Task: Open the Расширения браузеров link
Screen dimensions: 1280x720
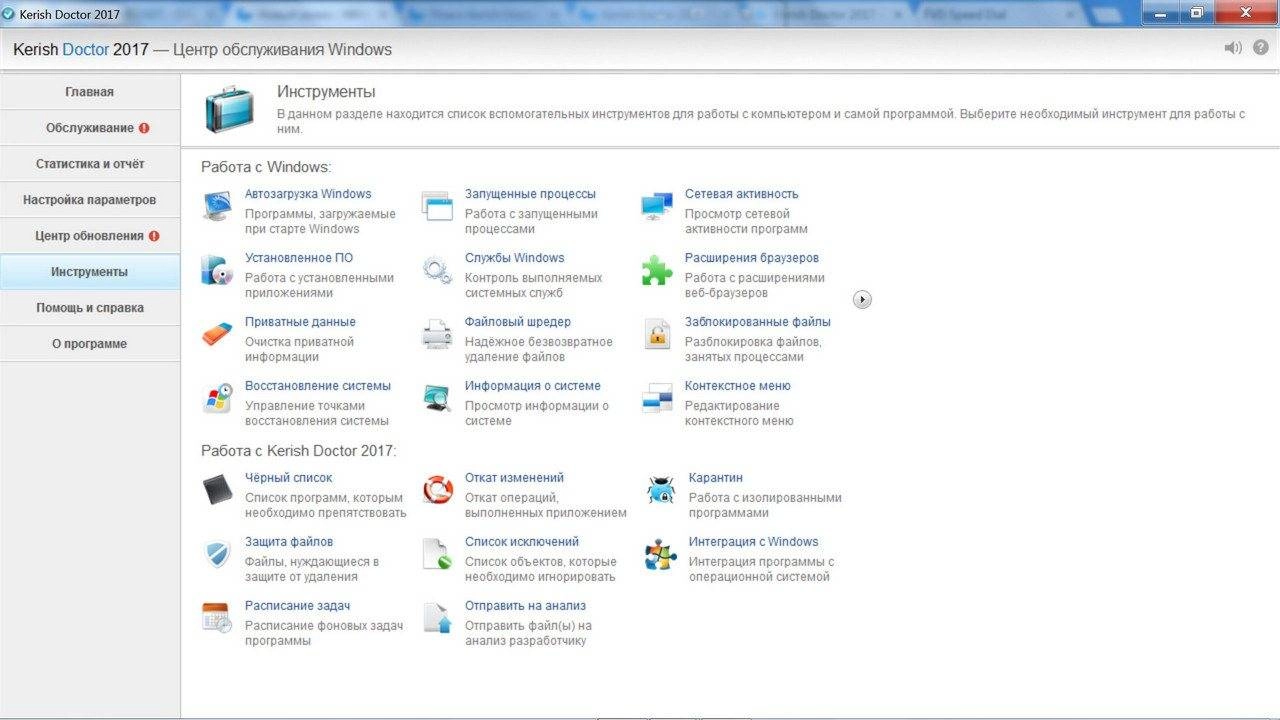Action: 752,258
